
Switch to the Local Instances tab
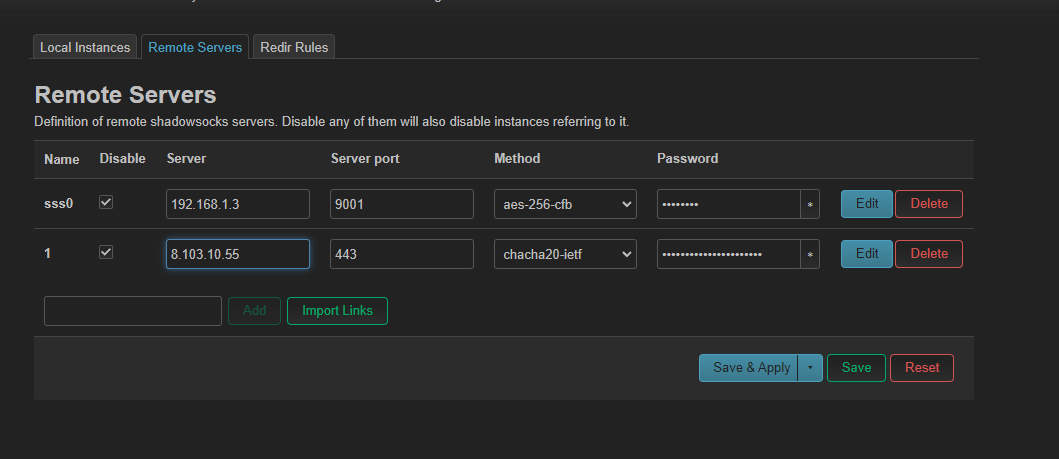click(84, 47)
